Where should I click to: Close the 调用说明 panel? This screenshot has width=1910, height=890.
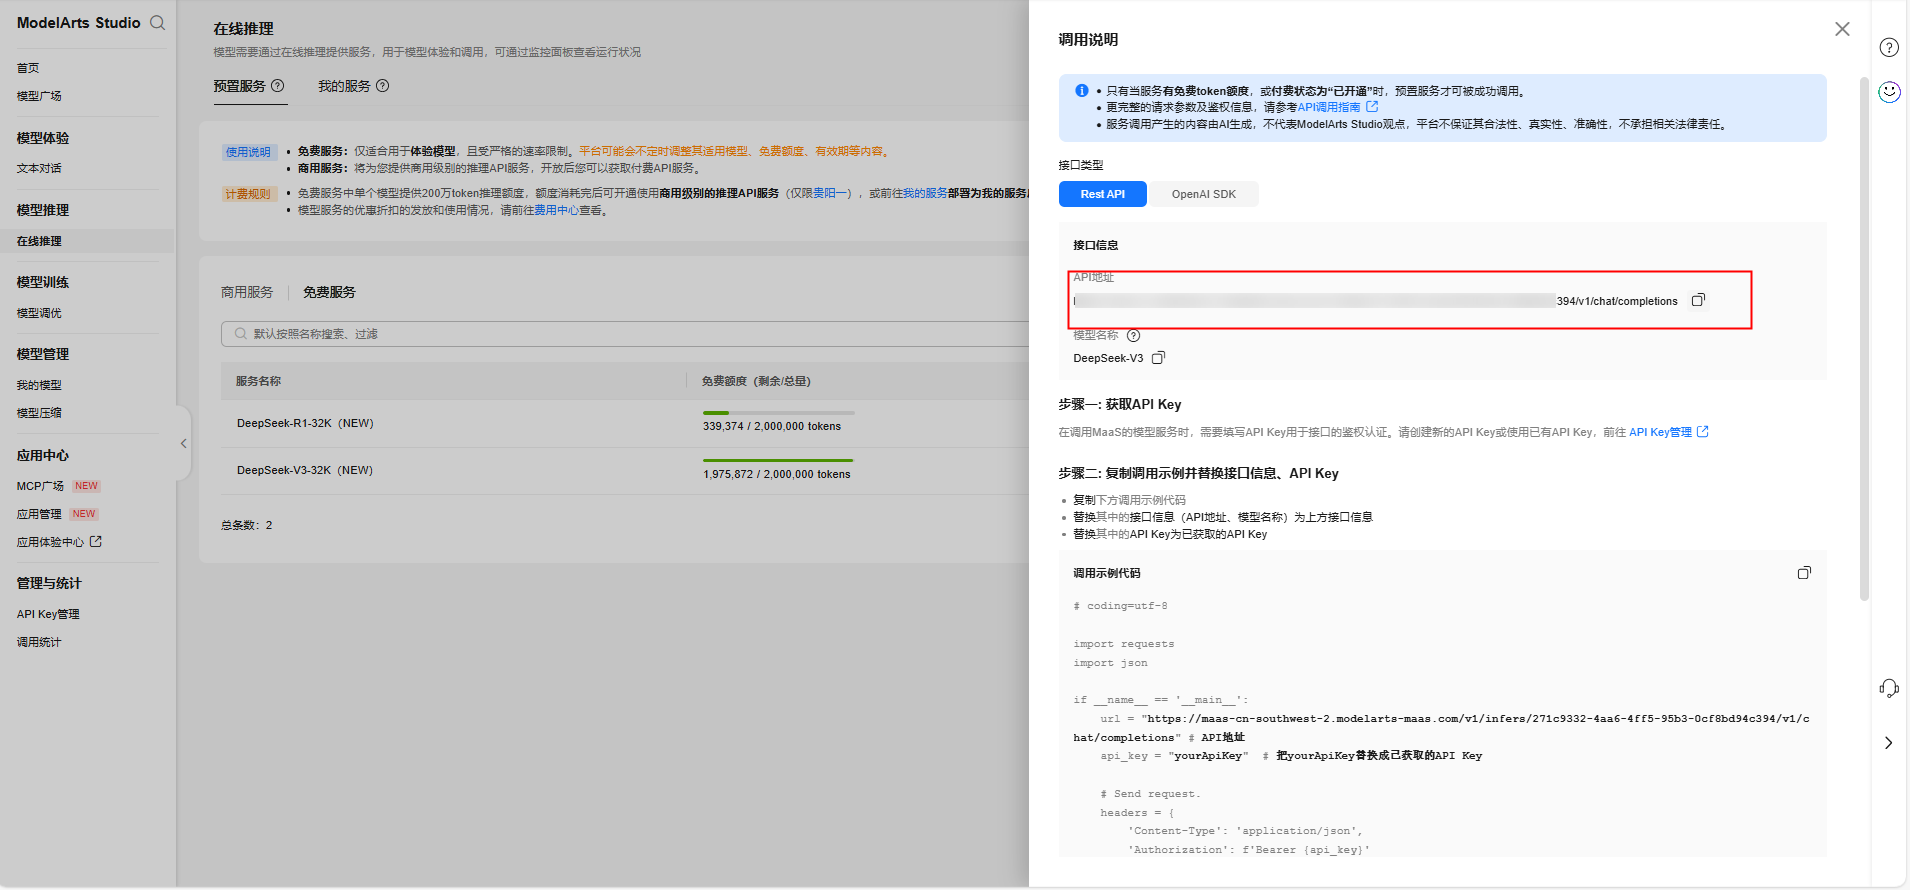click(1842, 29)
